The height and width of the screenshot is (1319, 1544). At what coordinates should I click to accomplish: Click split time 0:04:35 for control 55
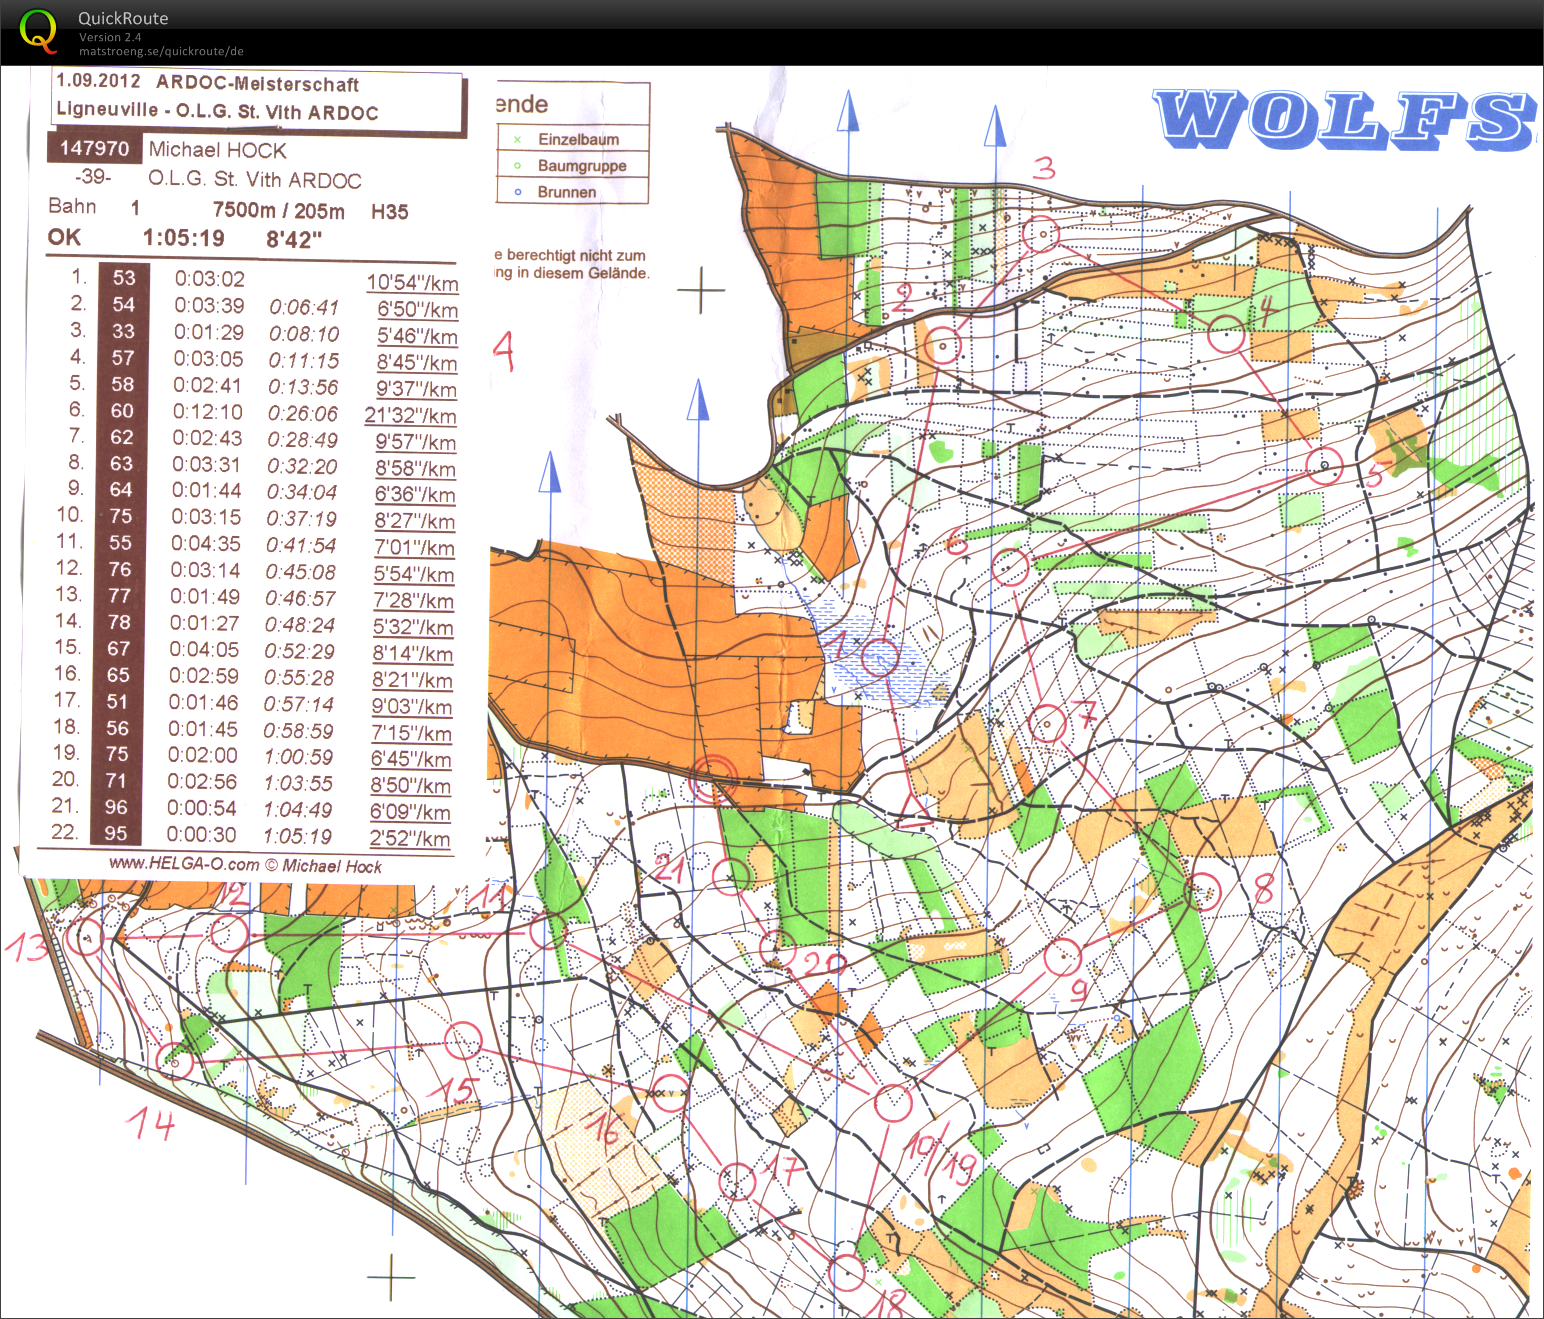click(205, 543)
